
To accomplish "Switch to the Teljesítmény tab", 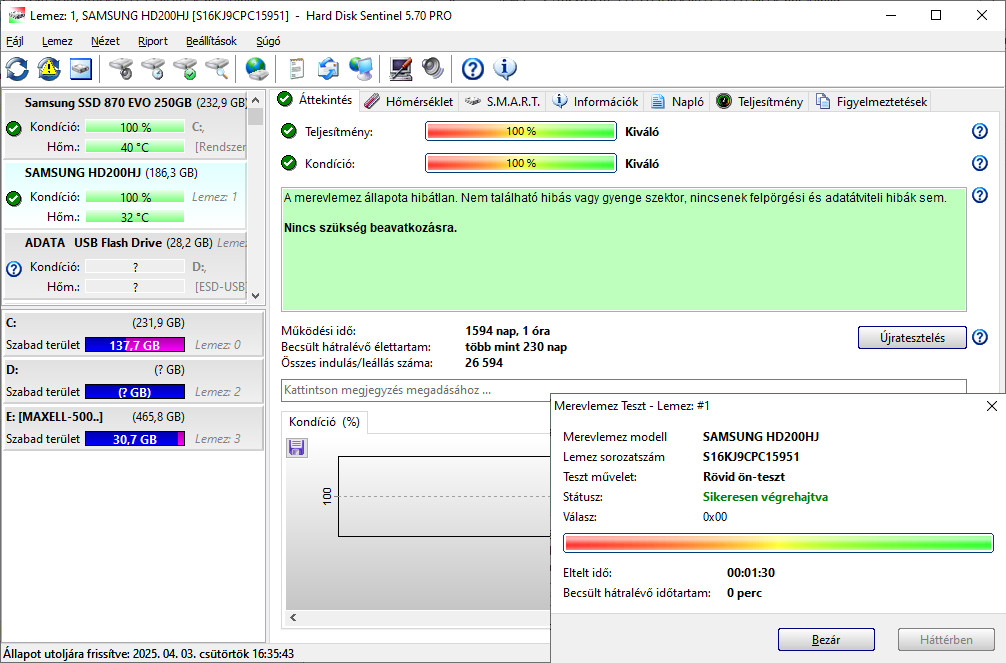I will coord(760,101).
